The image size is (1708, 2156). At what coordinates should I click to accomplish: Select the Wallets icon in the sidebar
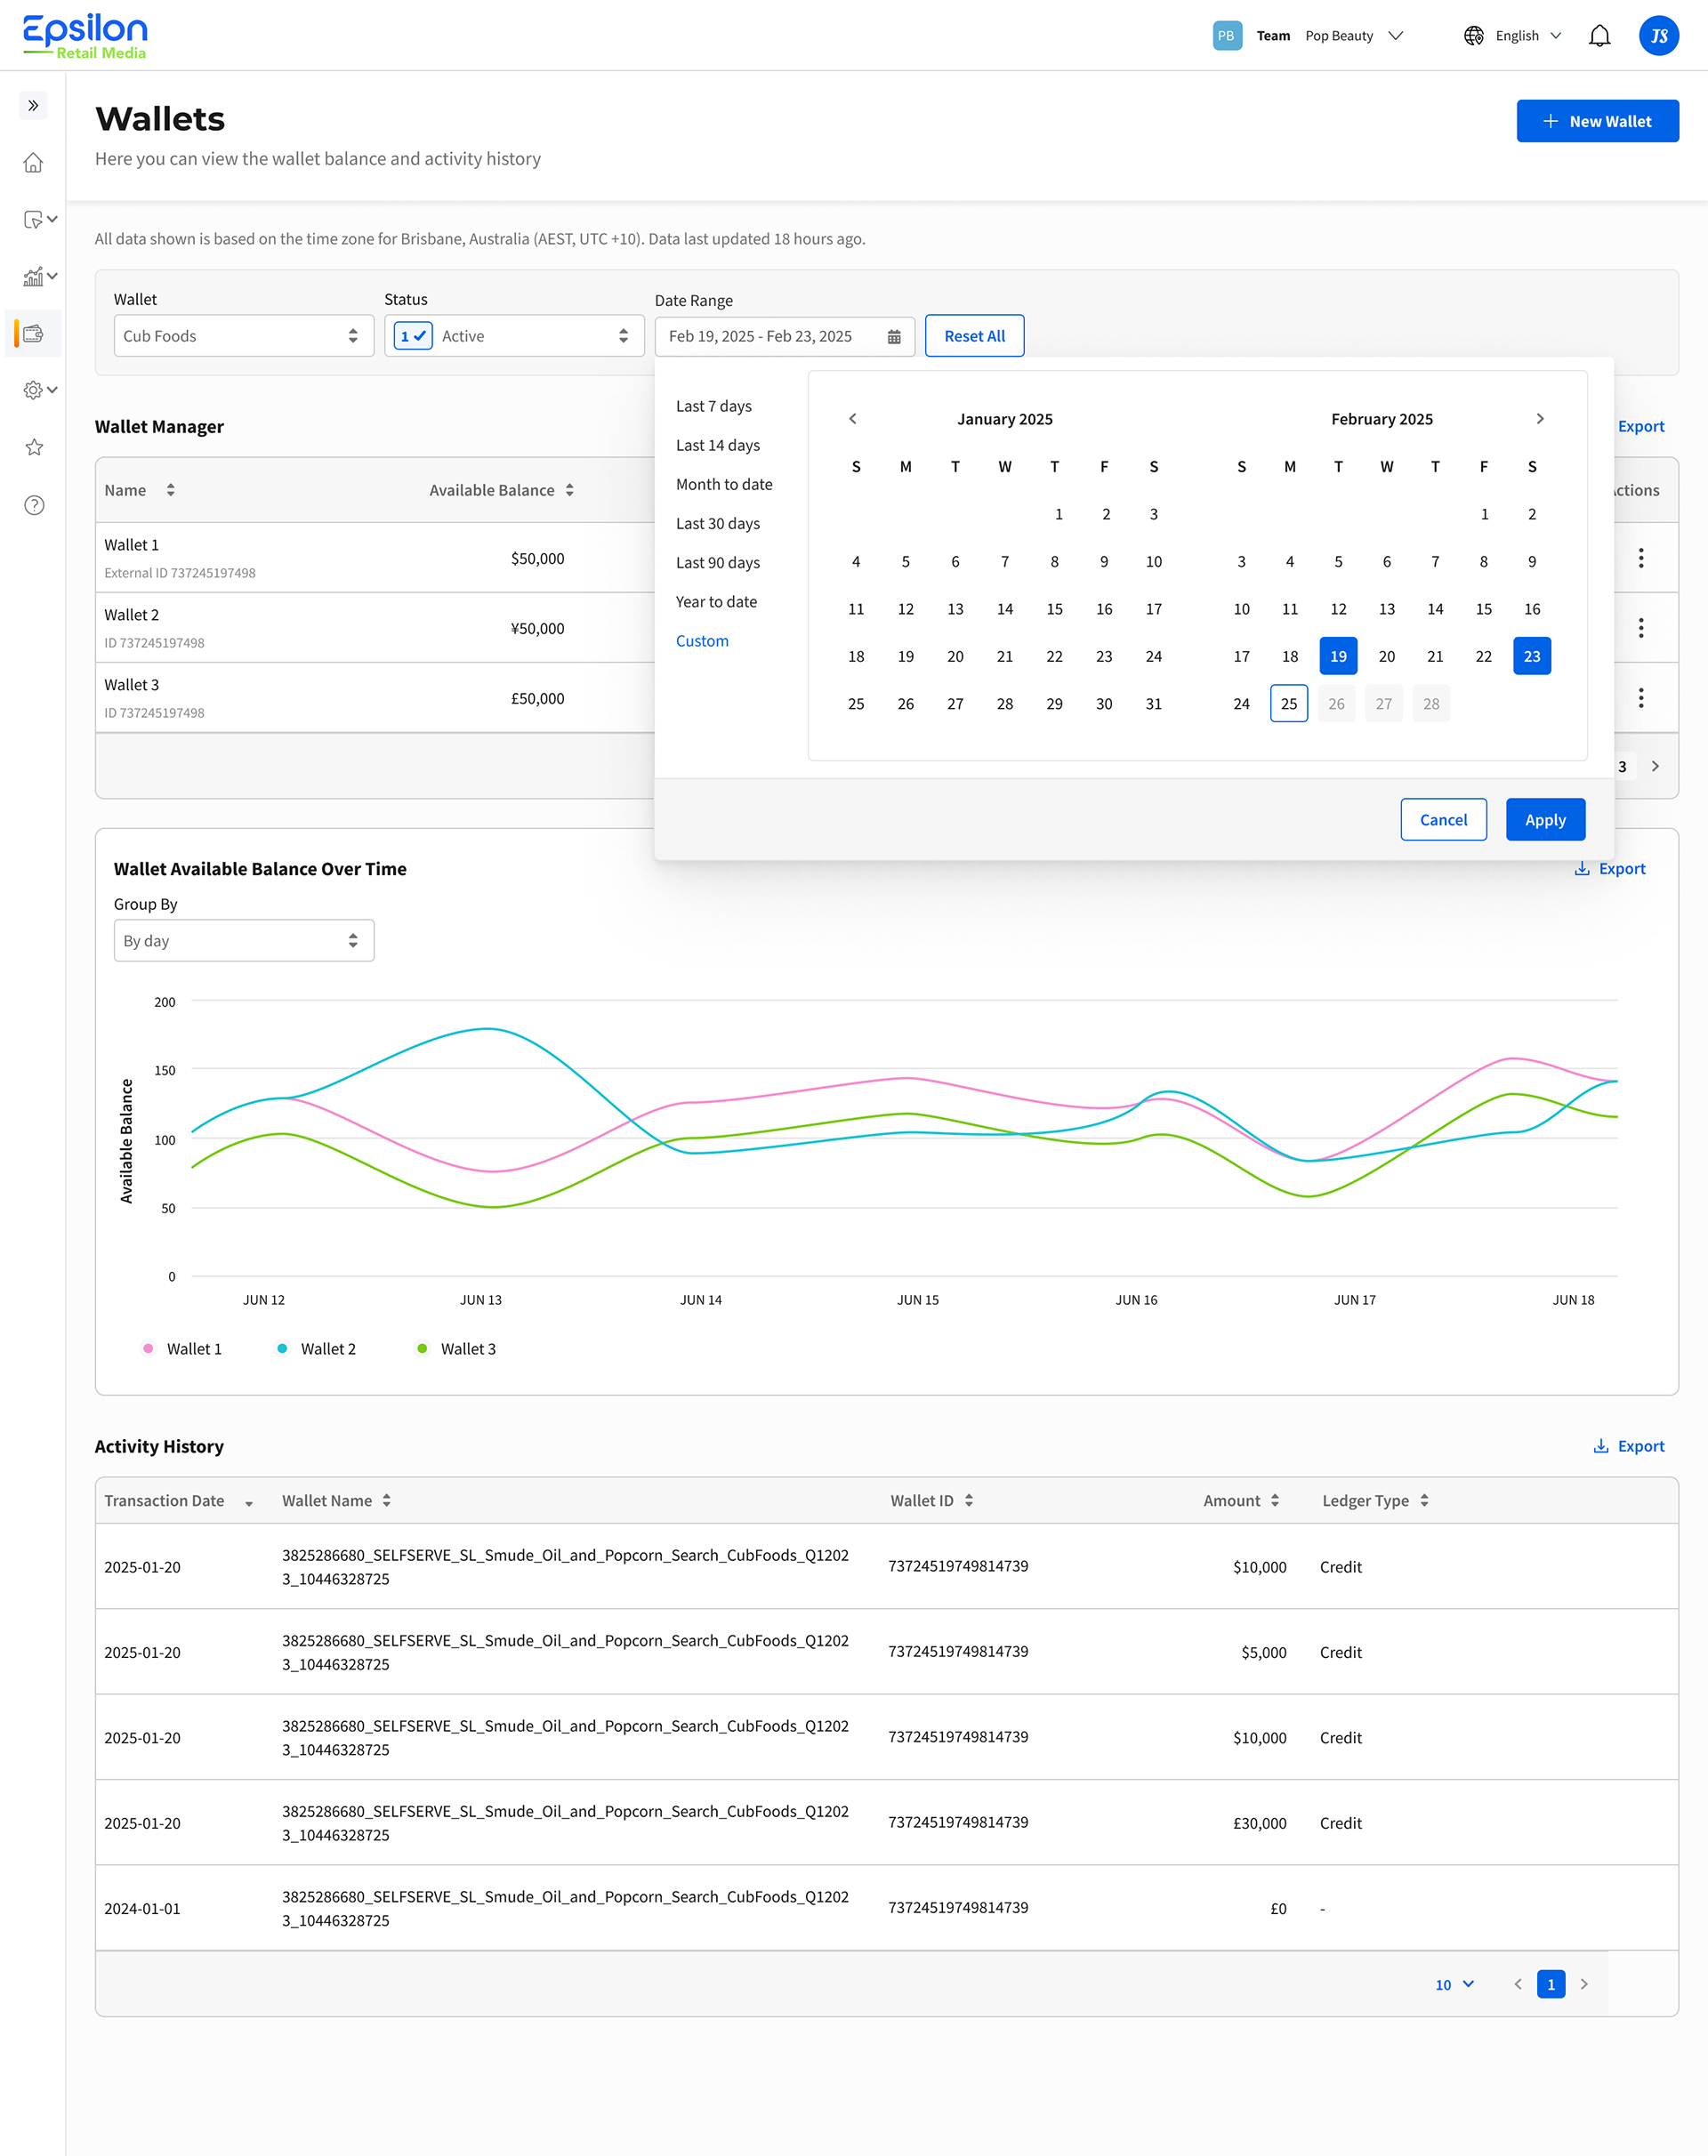(33, 333)
